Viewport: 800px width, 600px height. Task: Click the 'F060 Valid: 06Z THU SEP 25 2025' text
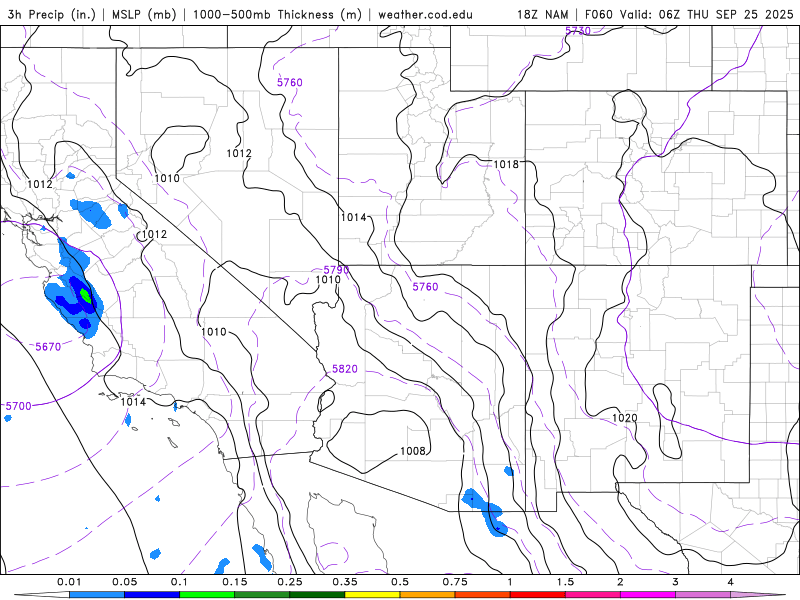689,14
